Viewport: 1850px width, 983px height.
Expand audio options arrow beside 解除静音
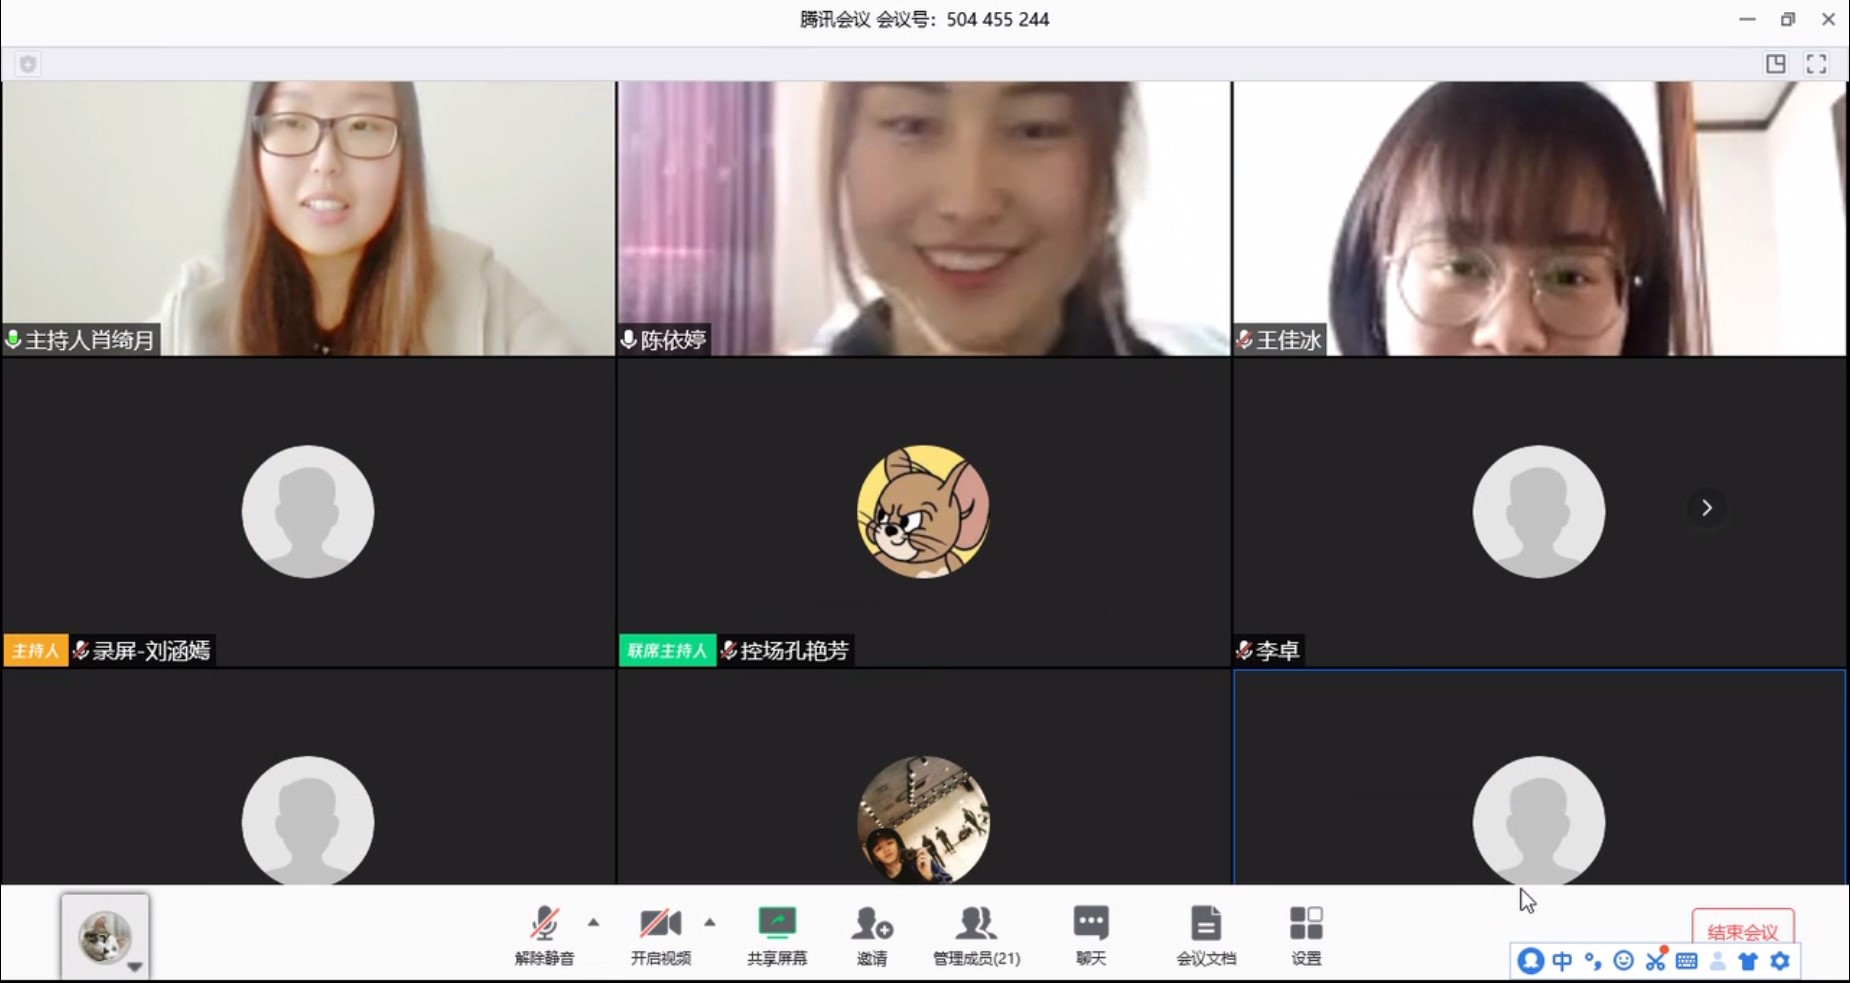tap(594, 922)
